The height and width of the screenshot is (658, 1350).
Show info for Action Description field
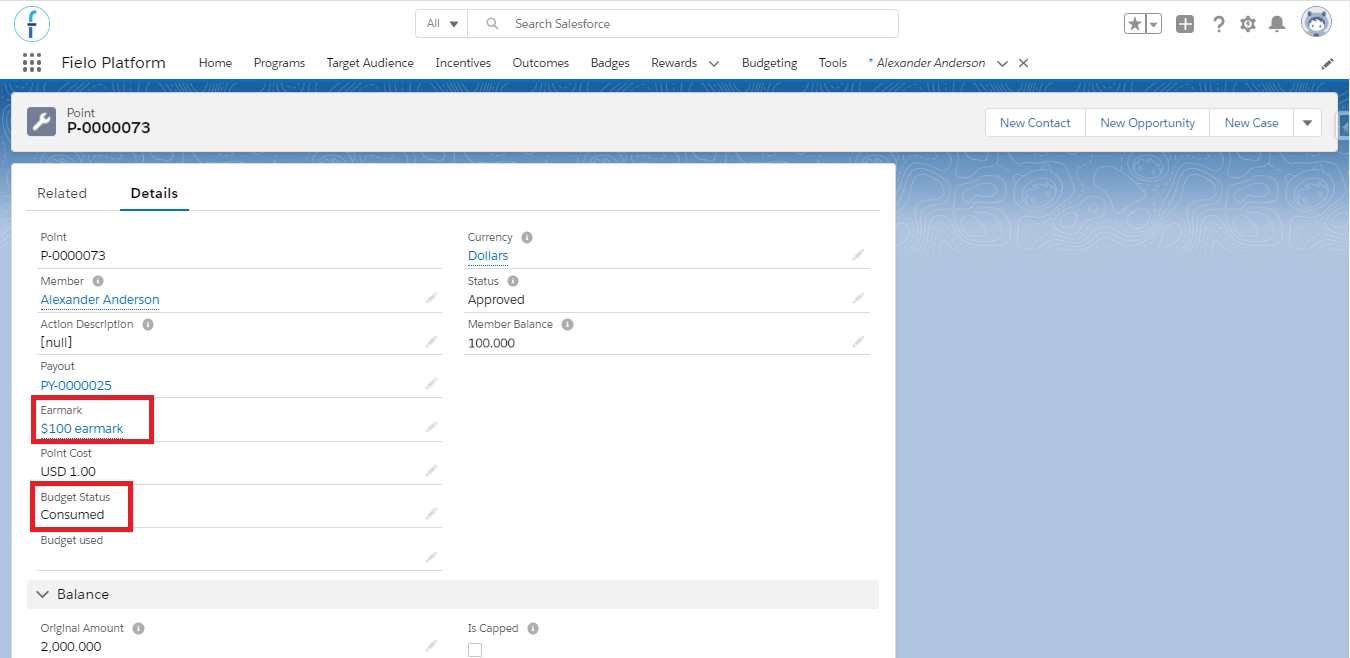tap(148, 325)
